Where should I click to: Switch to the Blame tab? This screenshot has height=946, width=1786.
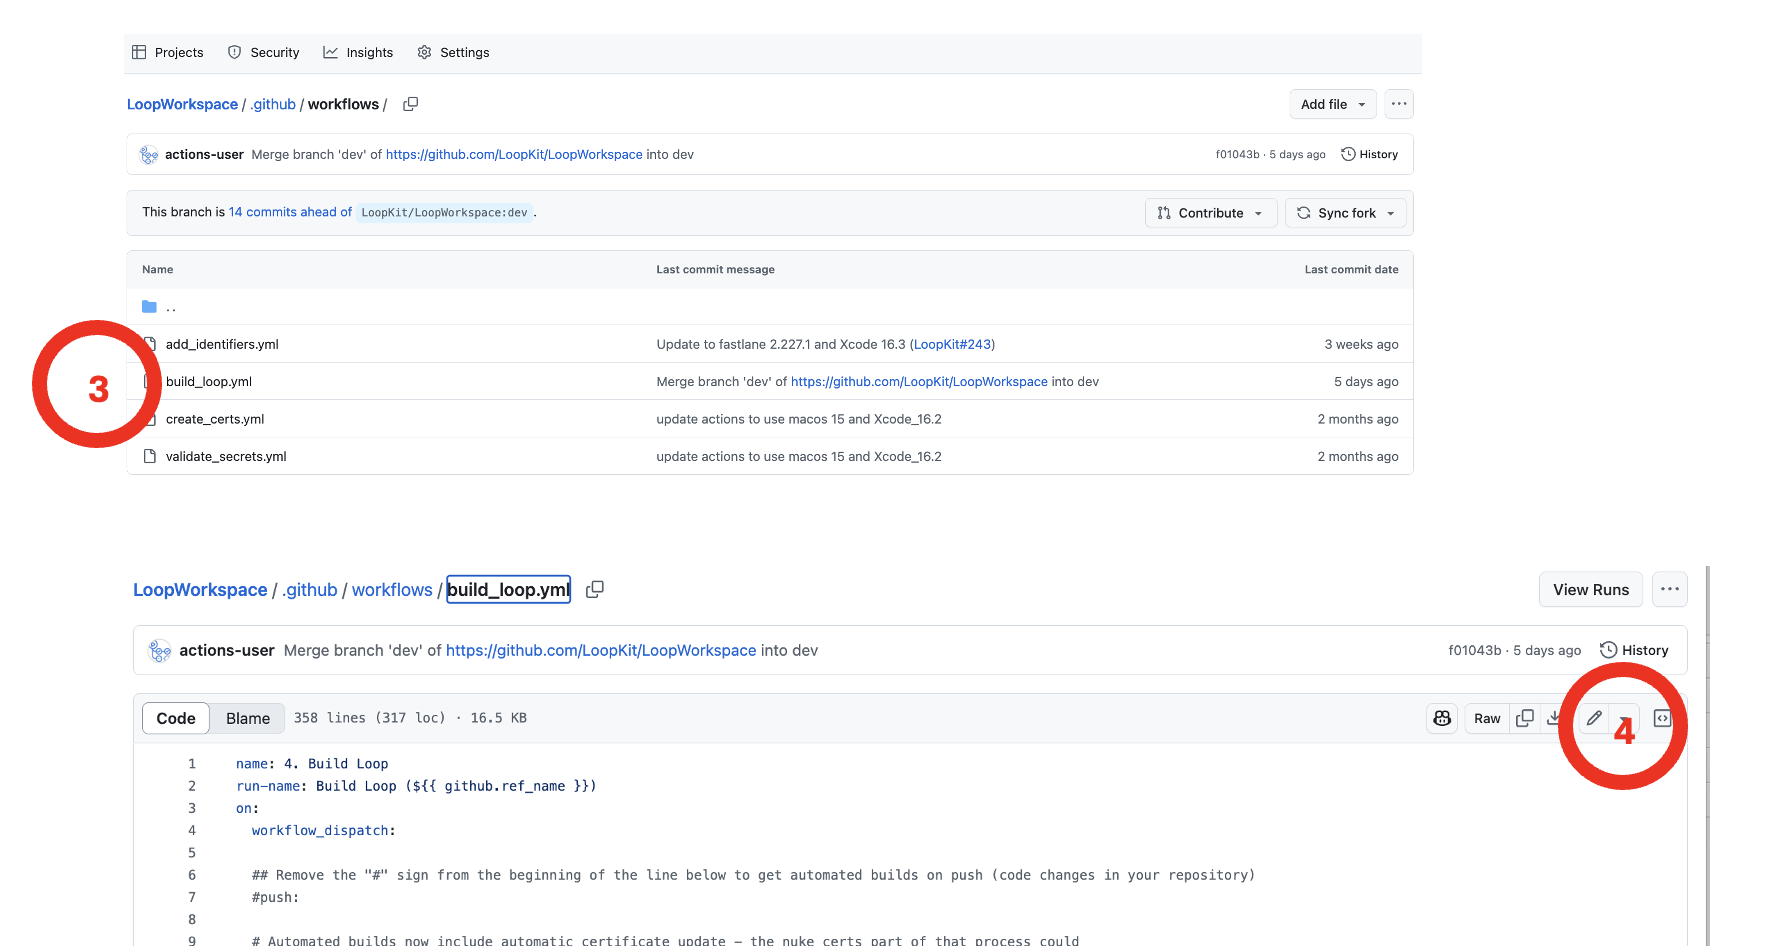247,718
